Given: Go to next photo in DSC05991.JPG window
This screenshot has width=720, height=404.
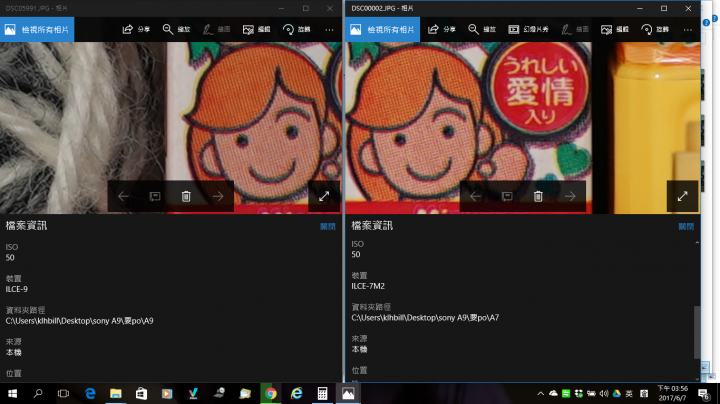Looking at the screenshot, I should [218, 196].
